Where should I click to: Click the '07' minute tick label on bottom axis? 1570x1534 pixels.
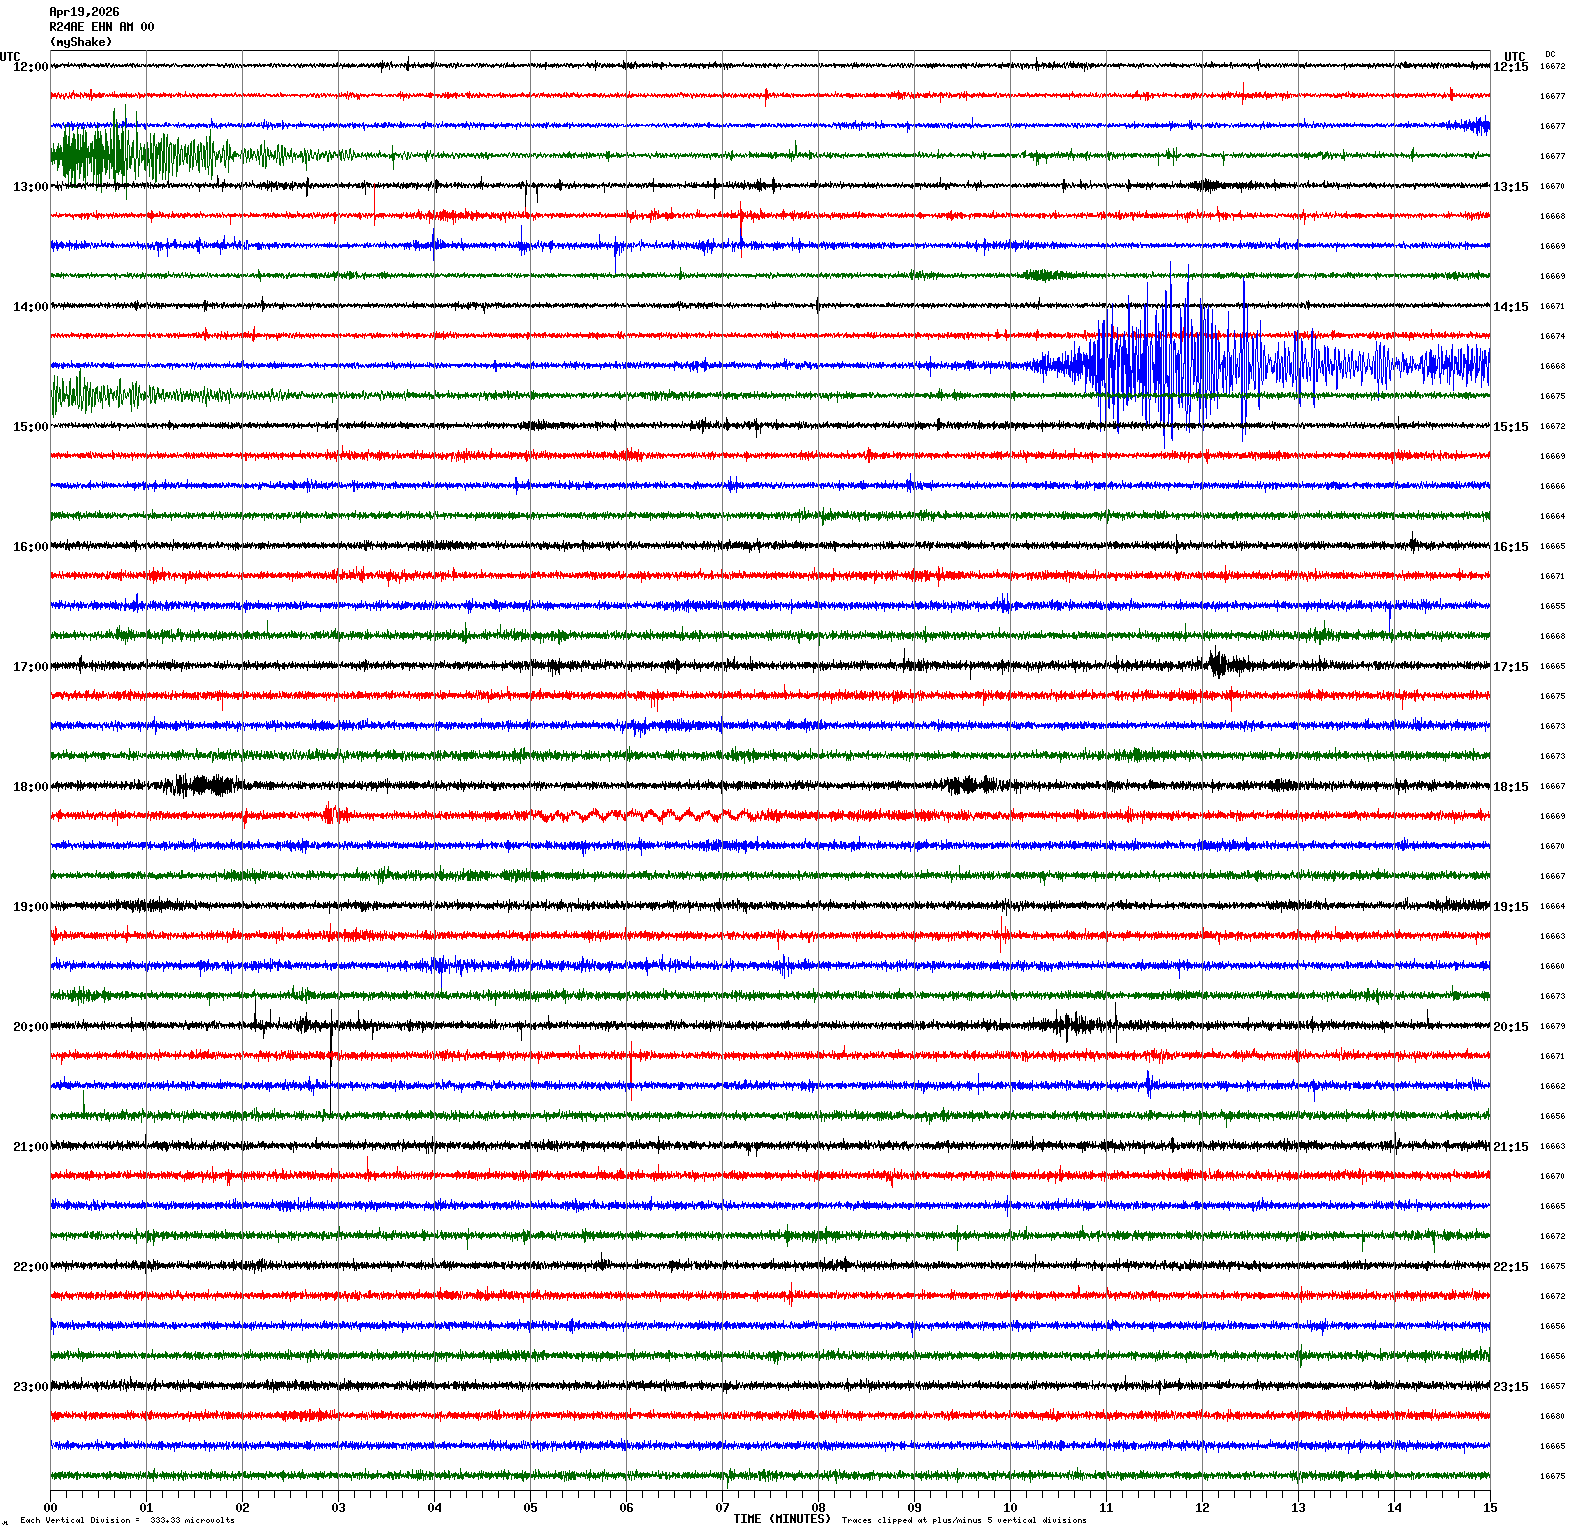coord(722,1508)
